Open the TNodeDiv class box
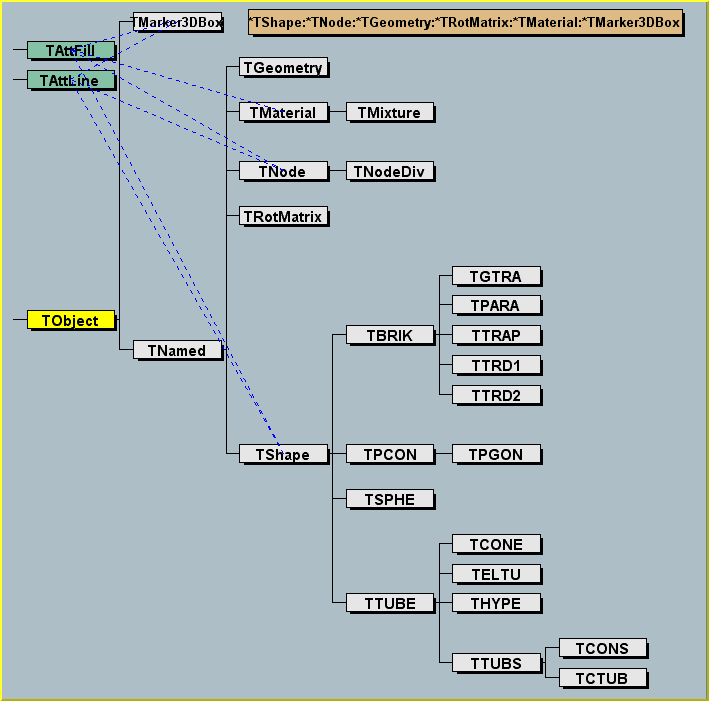The height and width of the screenshot is (701, 709). [x=390, y=171]
